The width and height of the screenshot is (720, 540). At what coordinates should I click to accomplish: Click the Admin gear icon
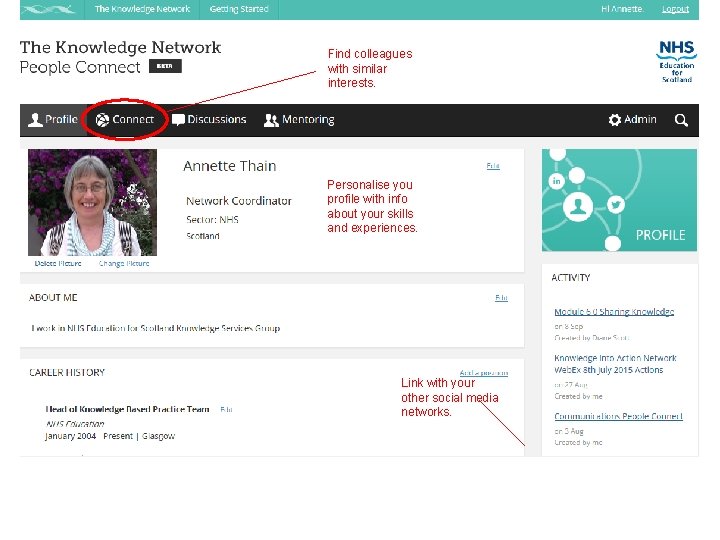(x=614, y=120)
